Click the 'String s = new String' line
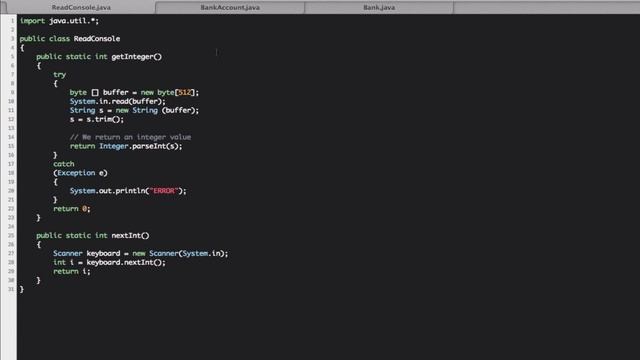 coord(134,110)
